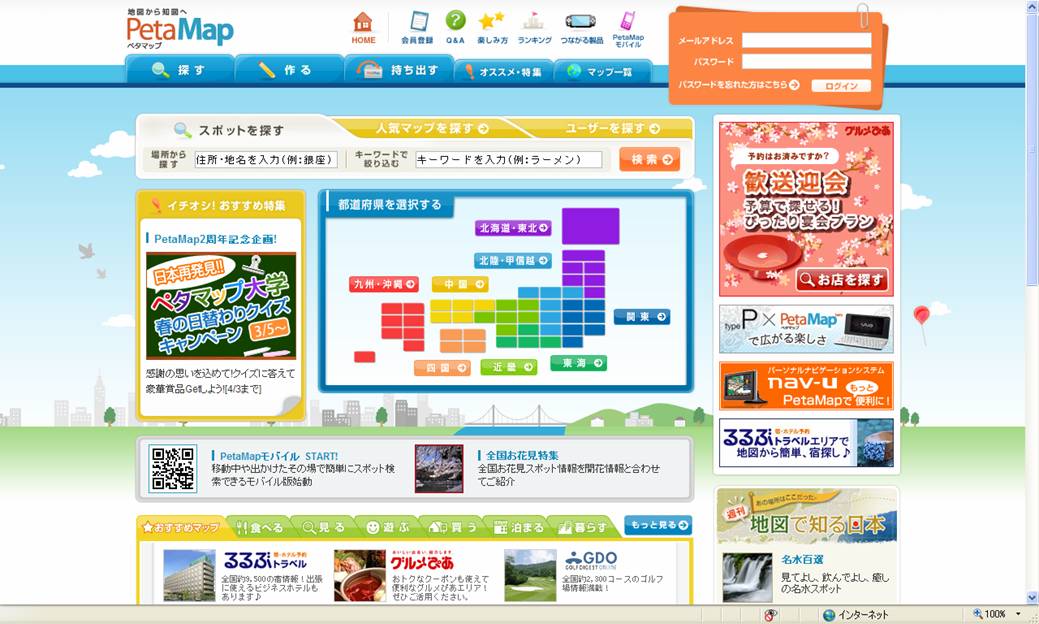Focus the keyword input field

point(508,160)
